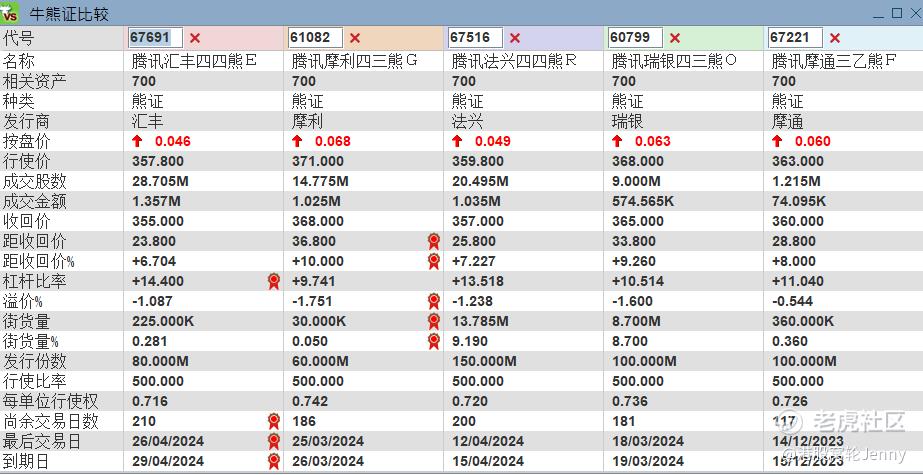Click award ribbon icon next to 30.000K
This screenshot has width=923, height=475.
coord(434,321)
